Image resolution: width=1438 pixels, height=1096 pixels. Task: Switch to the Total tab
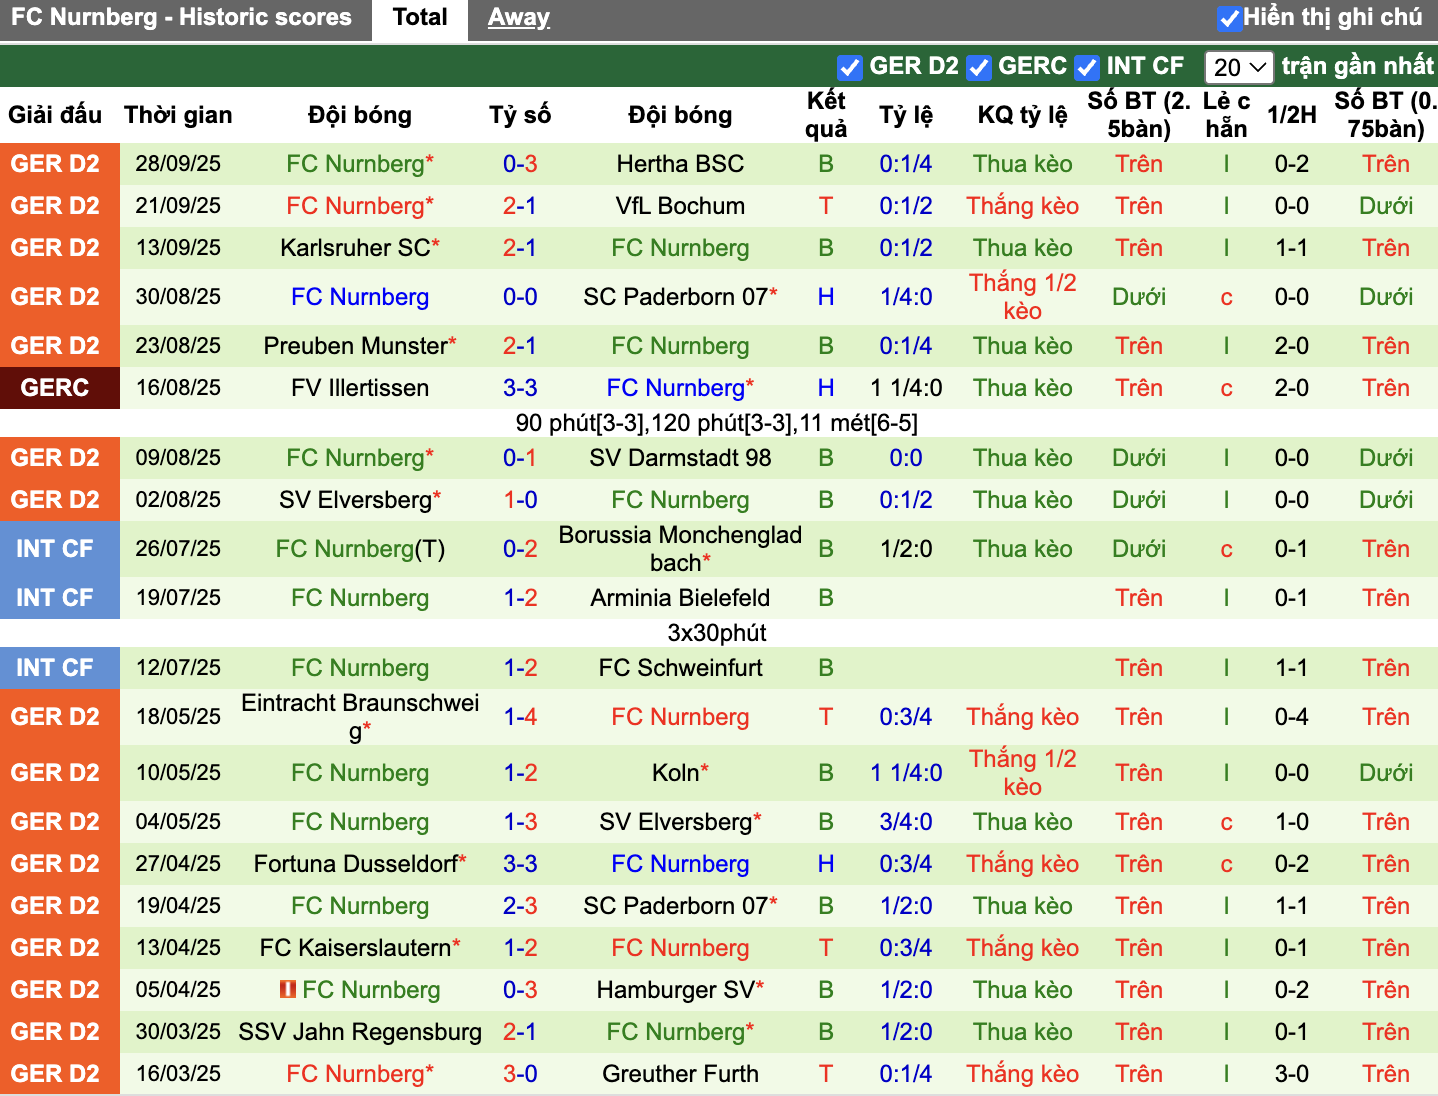coord(420,18)
